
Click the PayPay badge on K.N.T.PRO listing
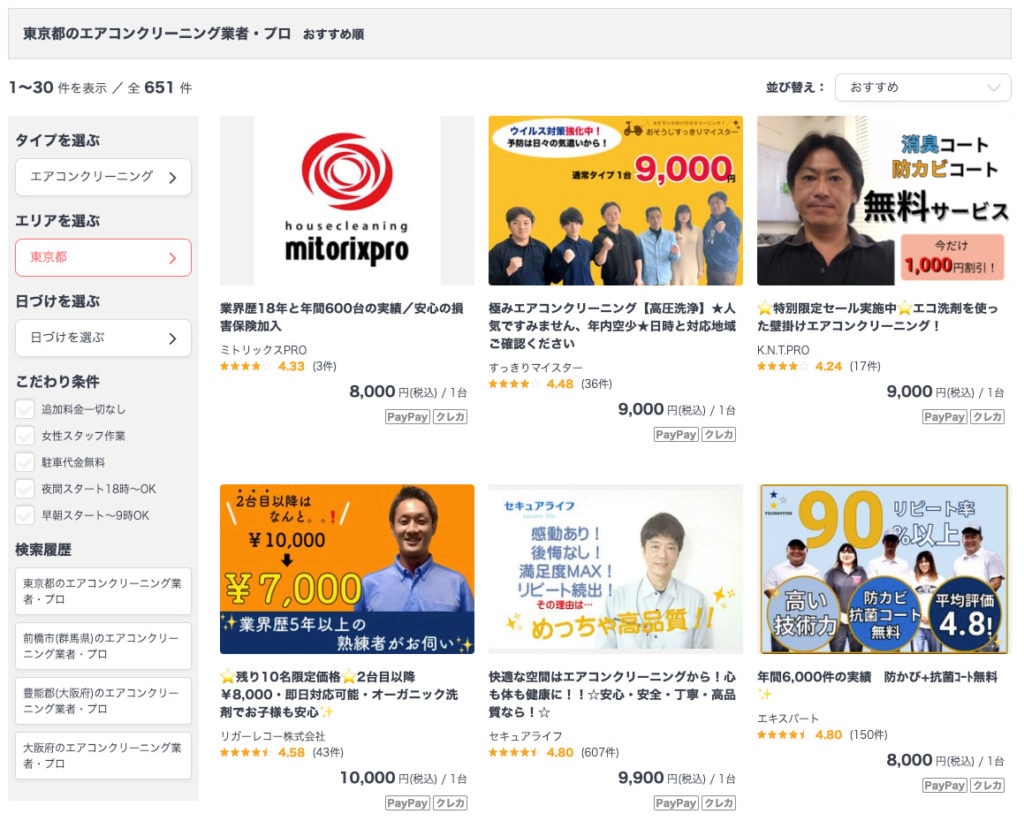click(x=944, y=417)
